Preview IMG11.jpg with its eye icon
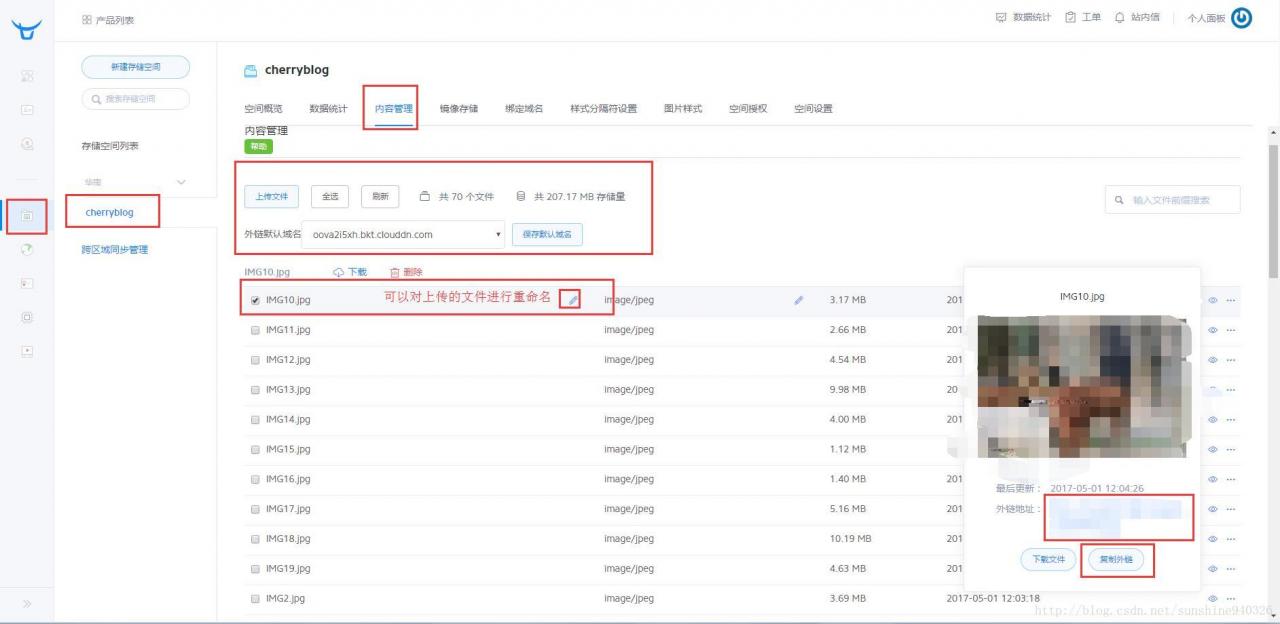This screenshot has width=1280, height=624. 1213,330
